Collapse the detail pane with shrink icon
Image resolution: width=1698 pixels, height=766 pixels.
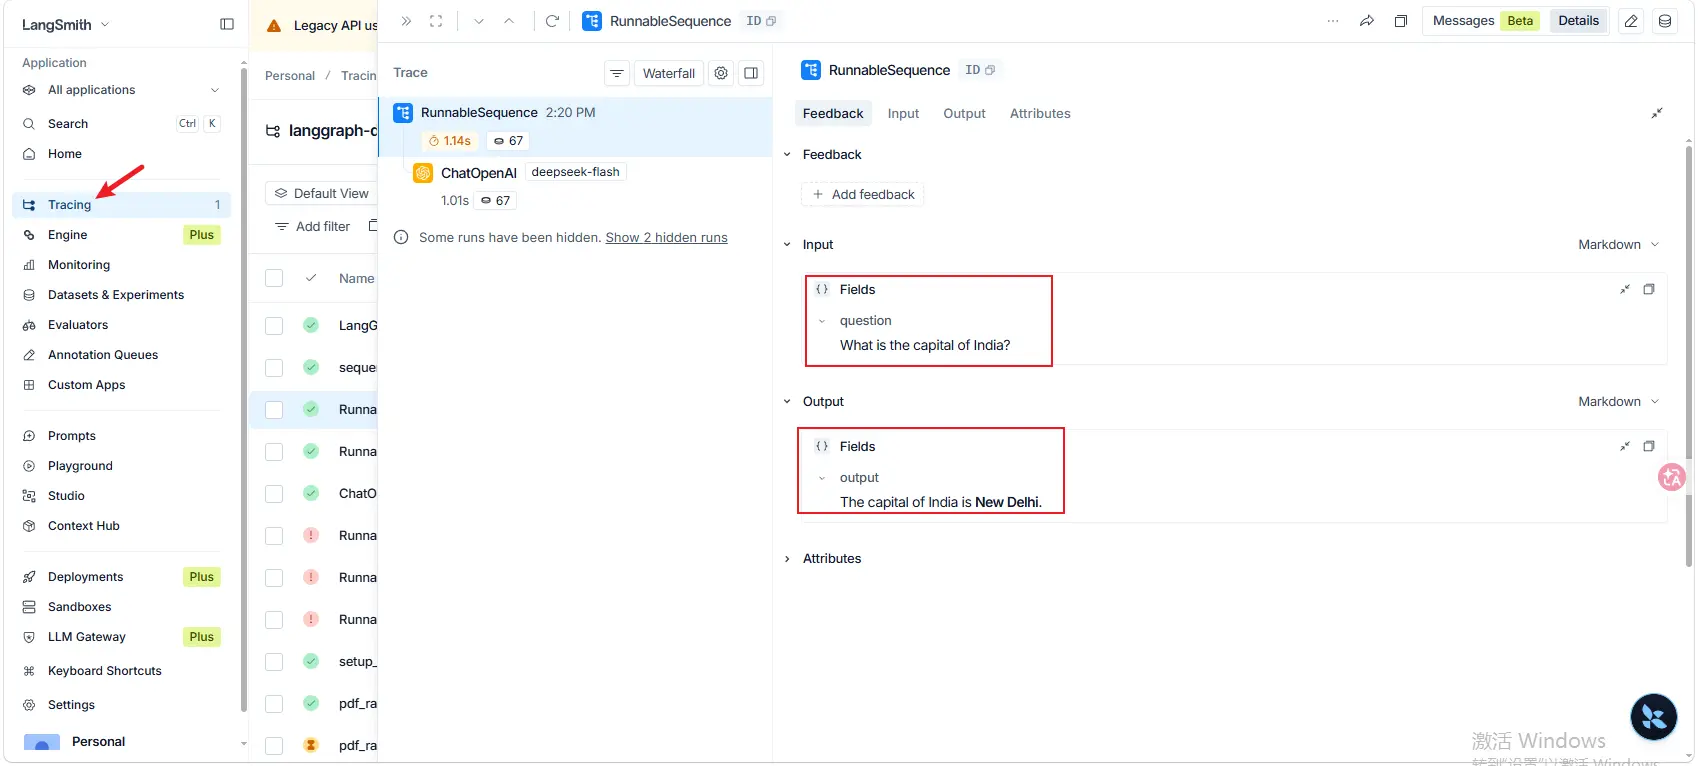pos(1657,113)
